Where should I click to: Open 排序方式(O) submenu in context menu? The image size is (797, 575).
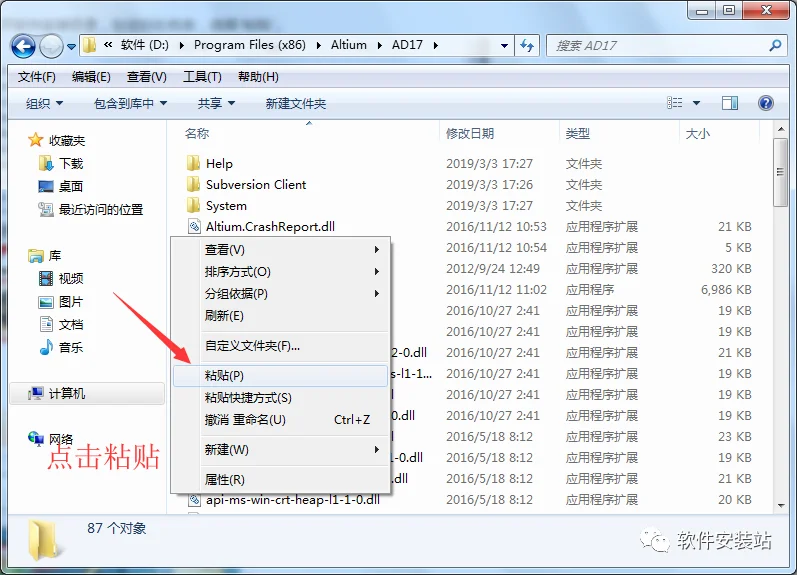tap(281, 272)
